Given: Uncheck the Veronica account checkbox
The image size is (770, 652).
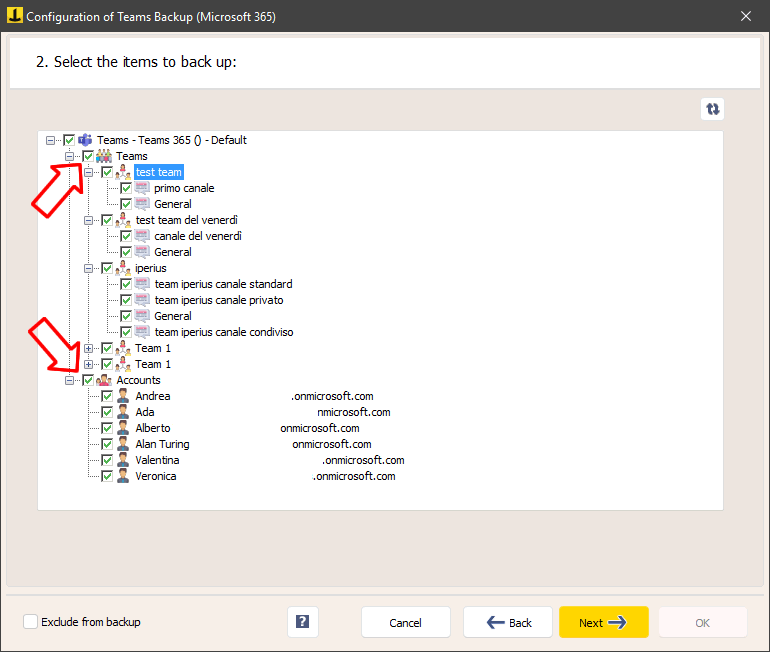Looking at the screenshot, I should point(107,476).
